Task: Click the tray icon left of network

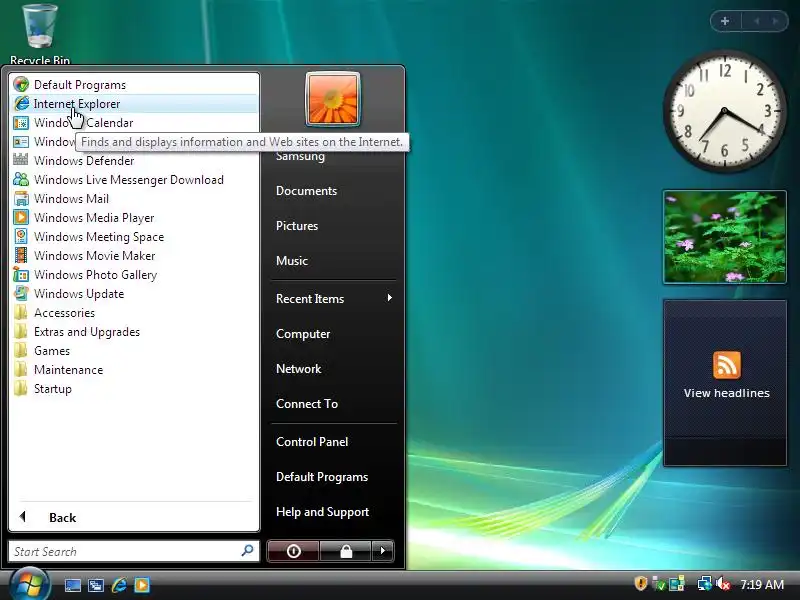Action: coord(677,584)
